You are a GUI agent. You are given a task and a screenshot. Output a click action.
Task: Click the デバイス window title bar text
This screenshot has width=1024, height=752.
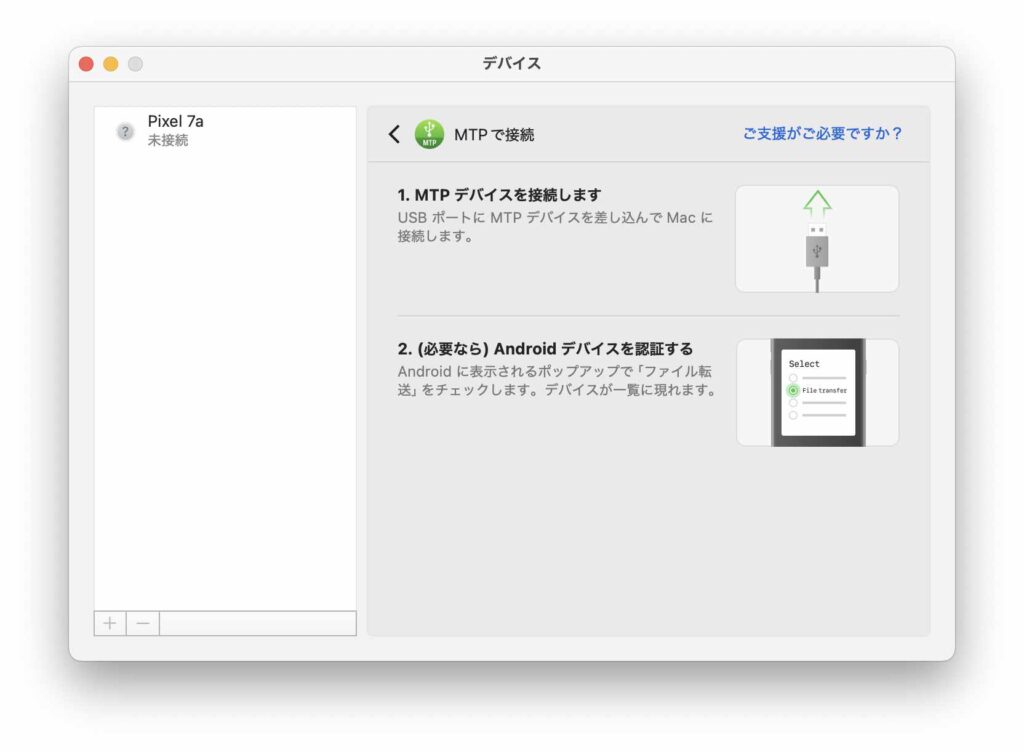[x=511, y=64]
